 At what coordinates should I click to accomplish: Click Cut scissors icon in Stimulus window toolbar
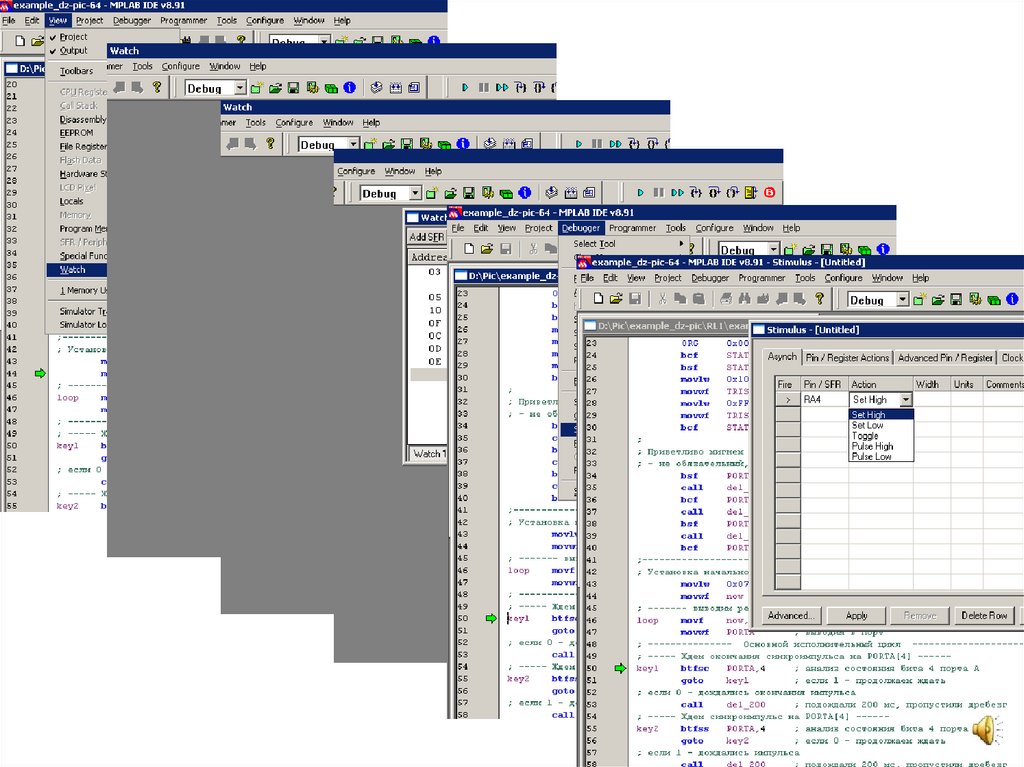662,299
